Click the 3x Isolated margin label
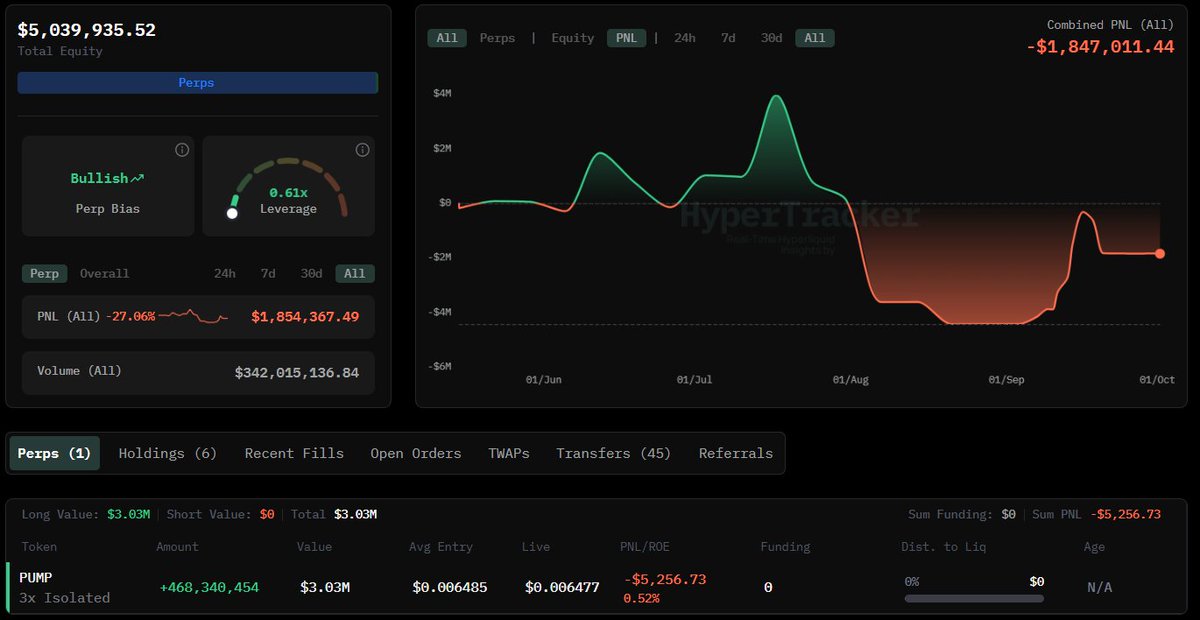The width and height of the screenshot is (1200, 620). click(64, 597)
